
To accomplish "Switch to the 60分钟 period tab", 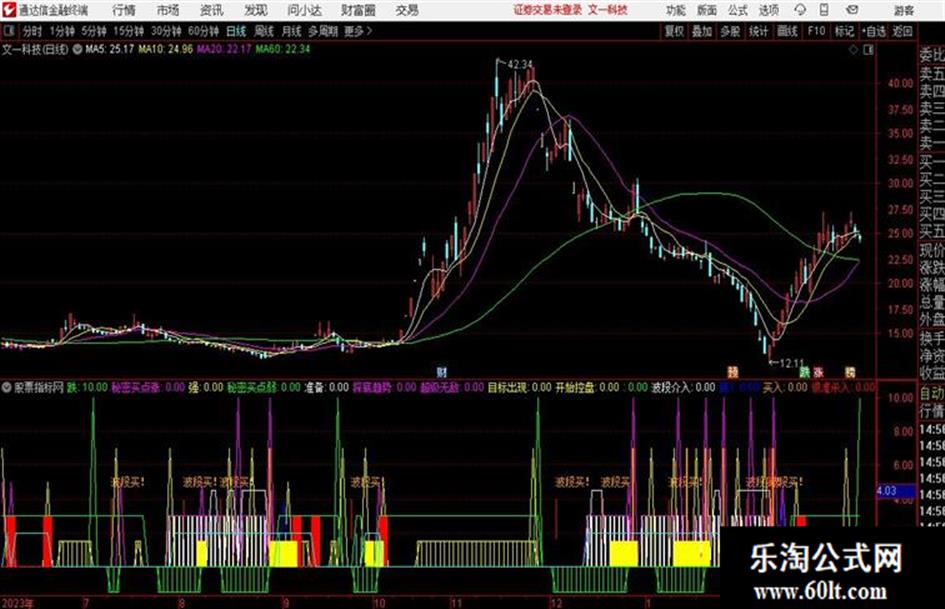I will pos(203,31).
